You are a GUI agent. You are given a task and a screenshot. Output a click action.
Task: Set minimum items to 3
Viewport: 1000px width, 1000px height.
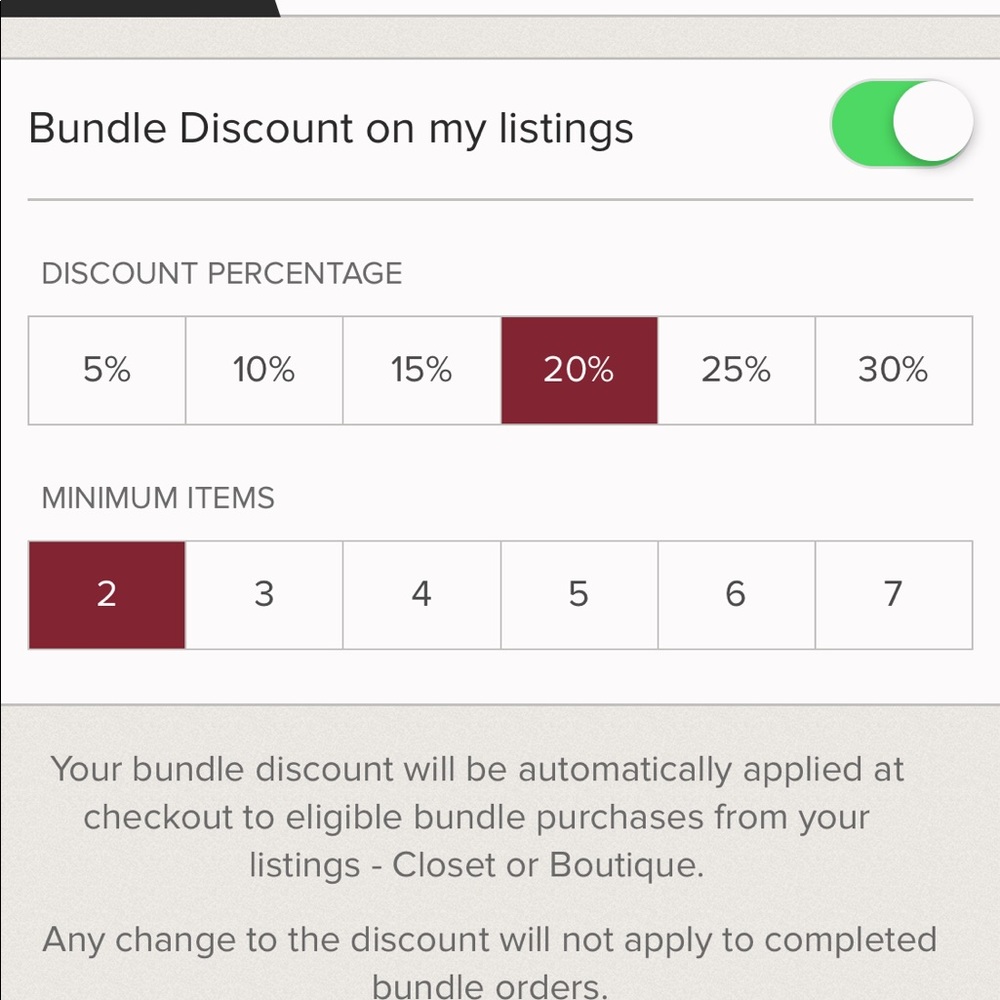(264, 594)
